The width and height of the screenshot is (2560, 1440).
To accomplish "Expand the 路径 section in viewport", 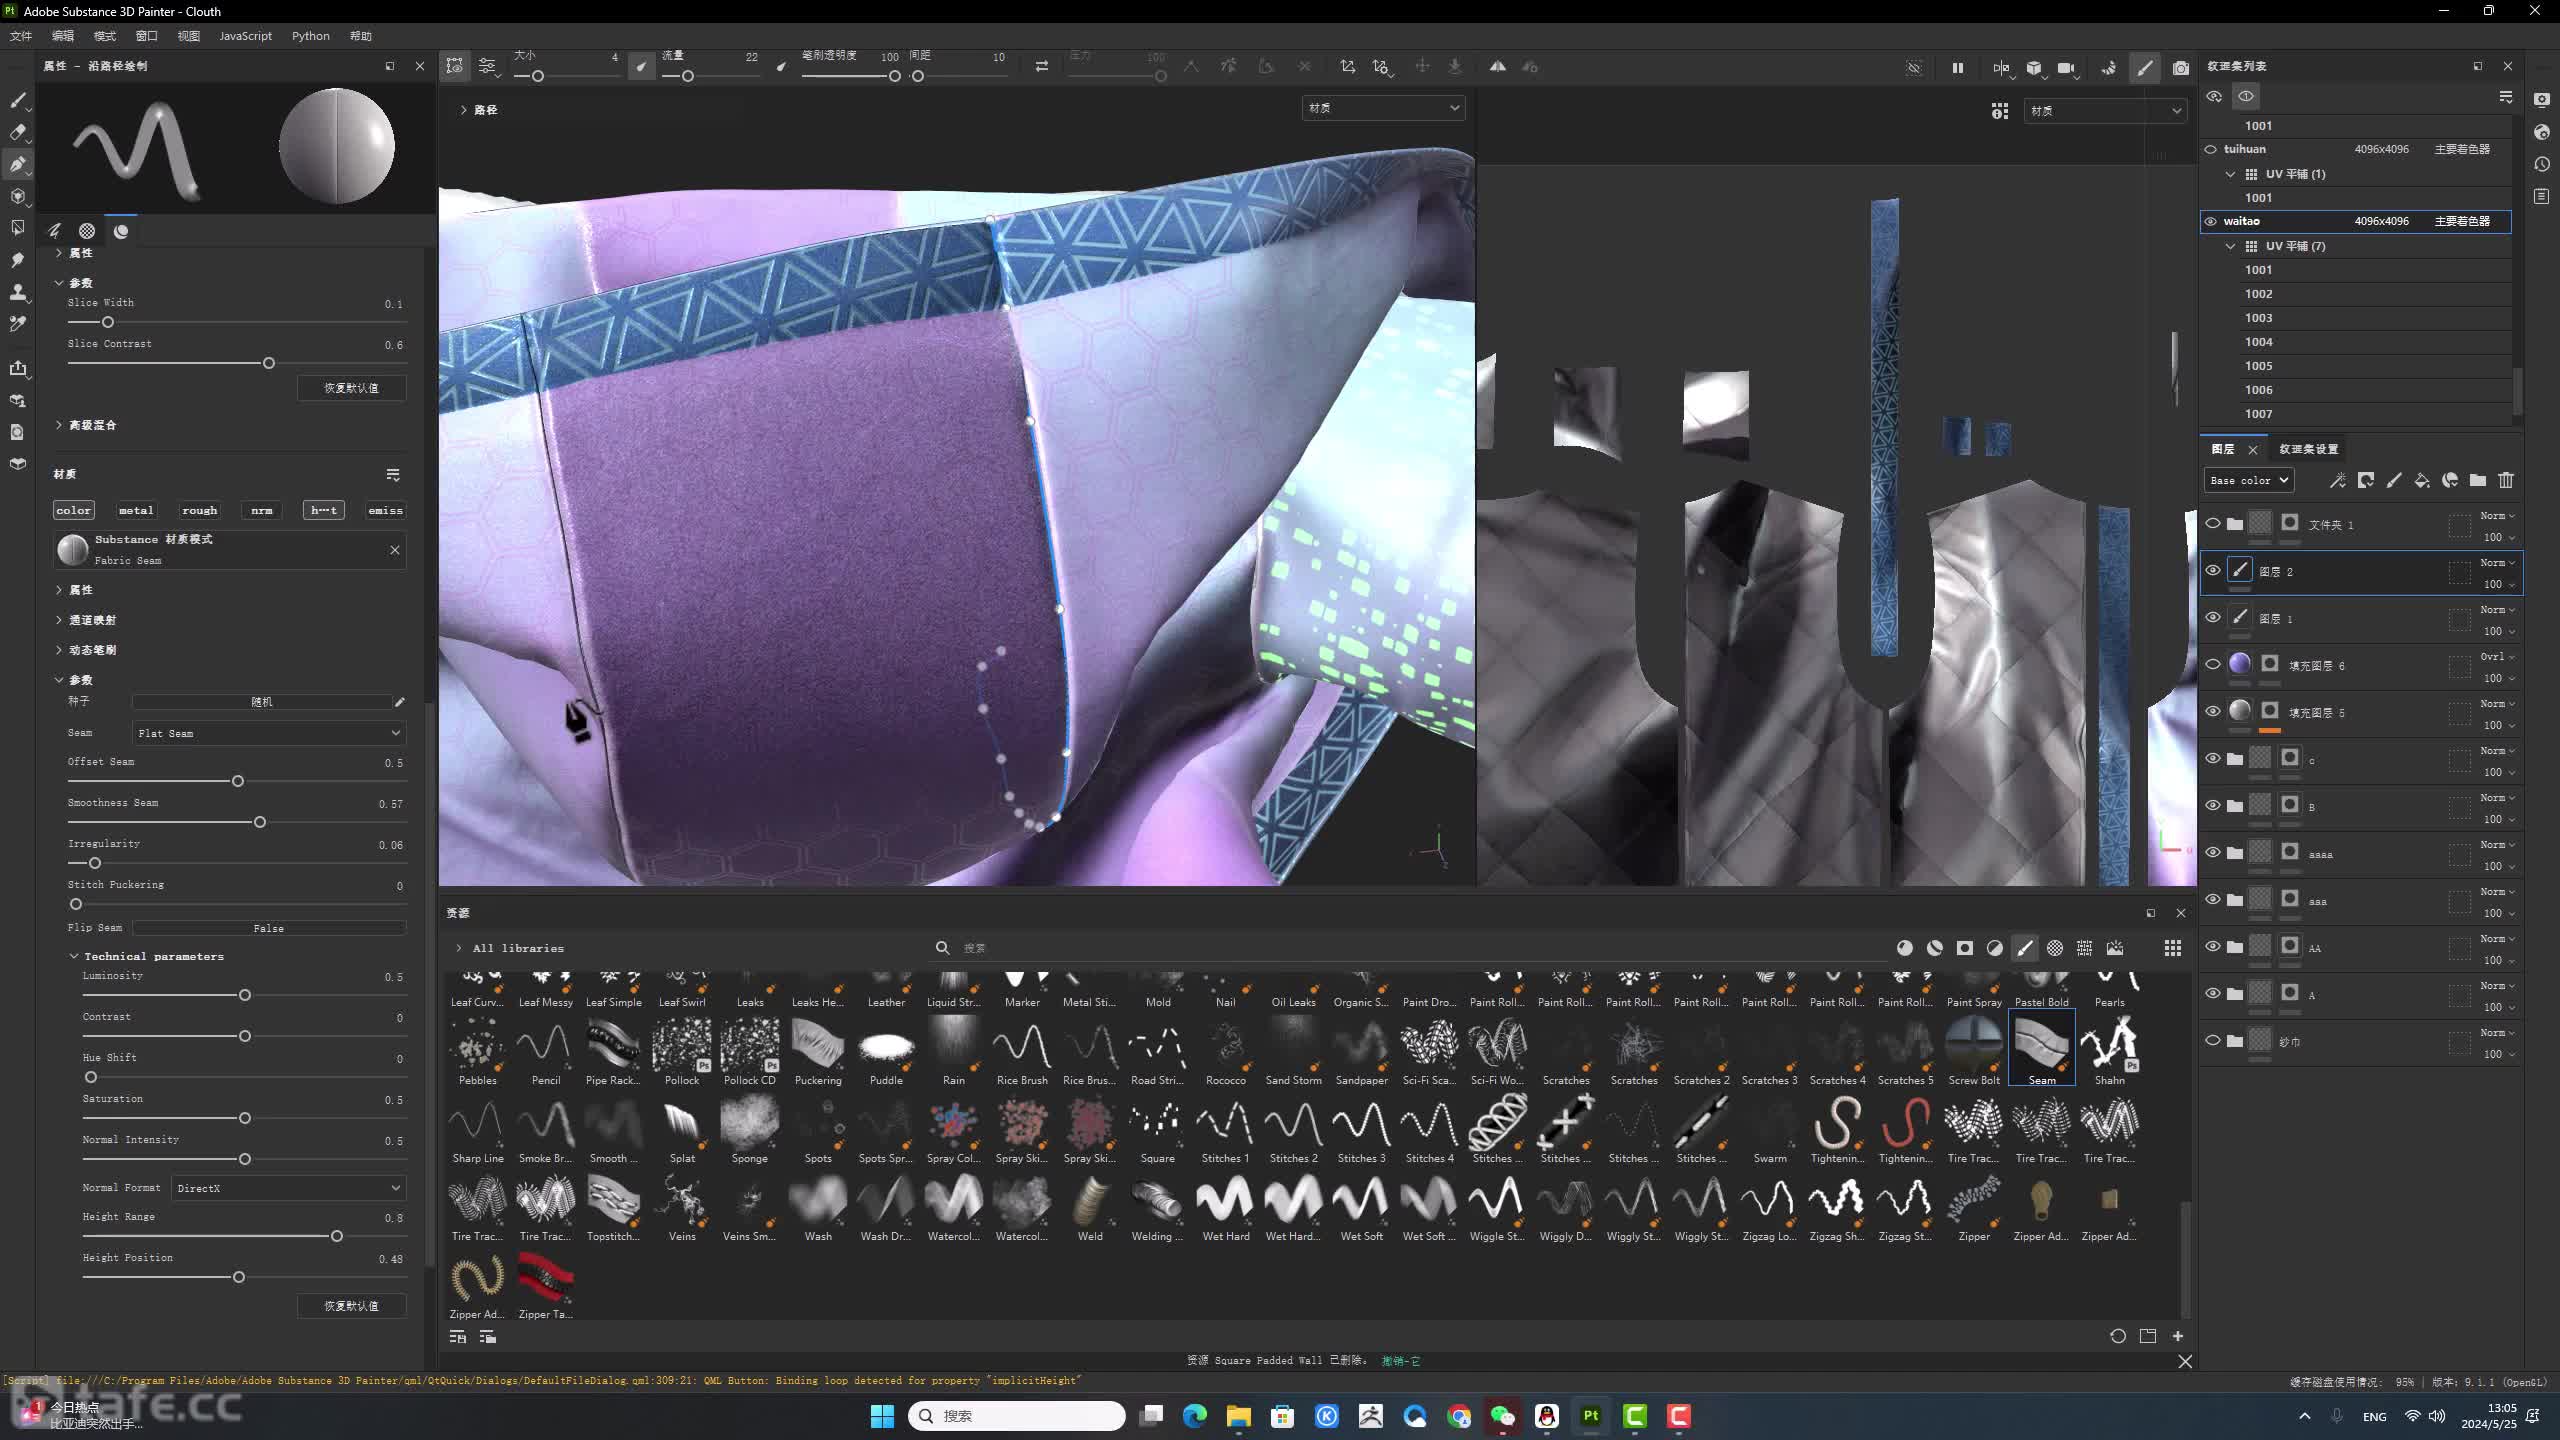I will click(x=463, y=110).
